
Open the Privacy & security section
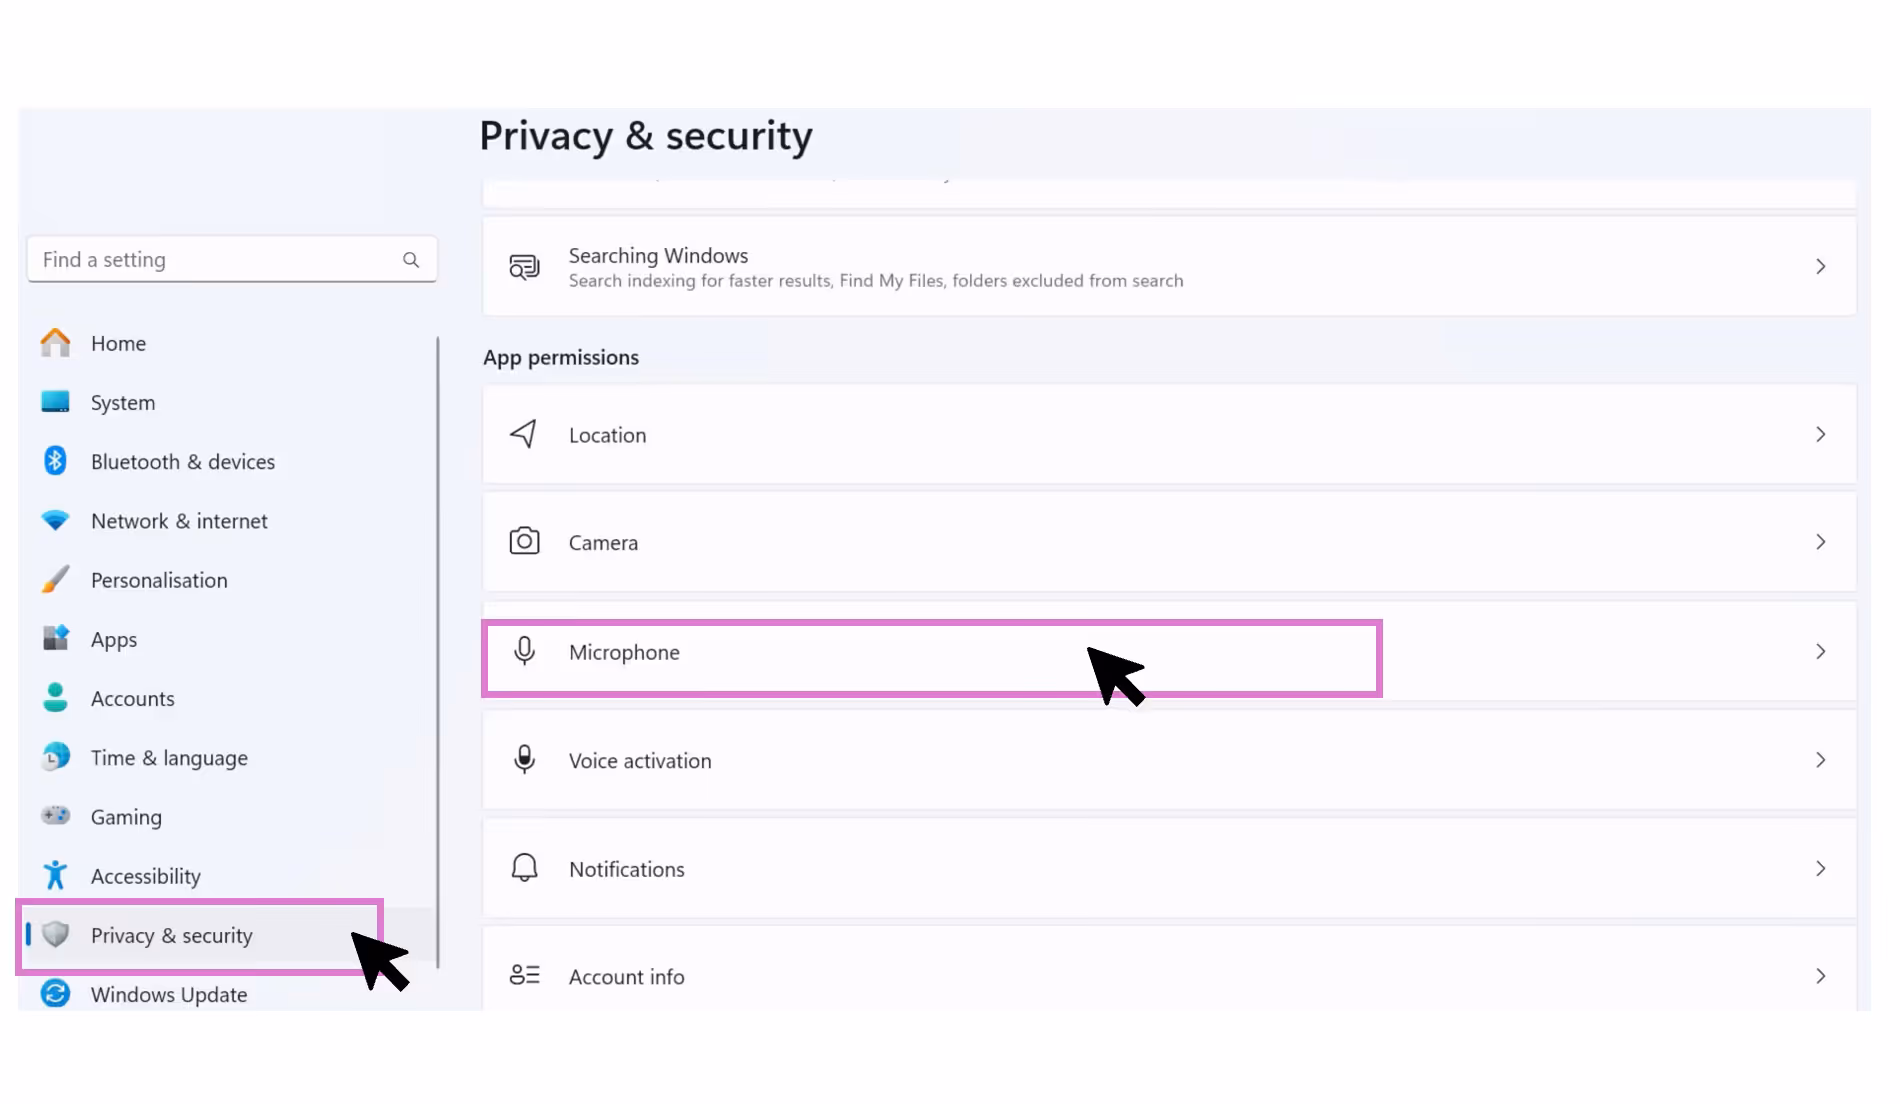[x=171, y=935]
